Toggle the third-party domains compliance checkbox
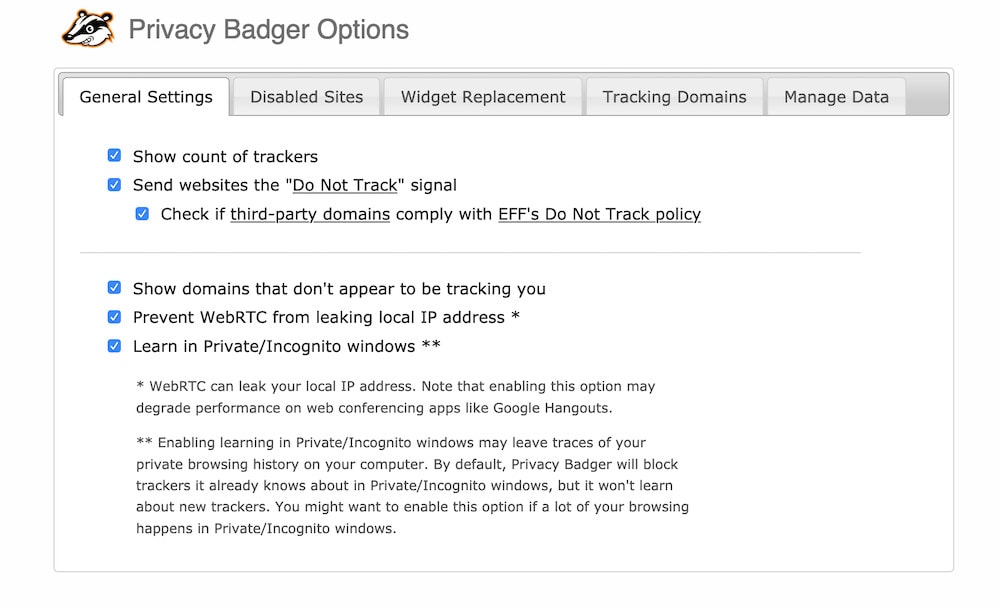The height and width of the screenshot is (608, 1000). 142,214
